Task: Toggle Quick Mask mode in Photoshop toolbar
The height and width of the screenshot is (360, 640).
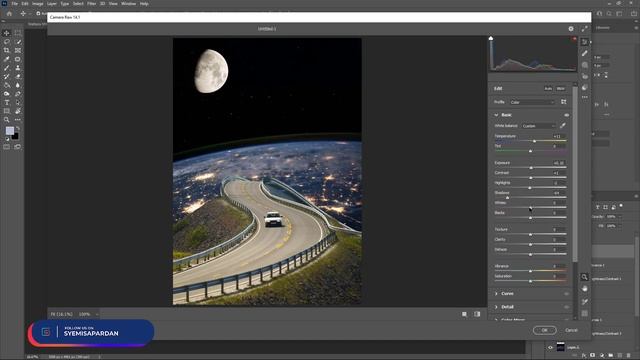Action: pos(7,147)
